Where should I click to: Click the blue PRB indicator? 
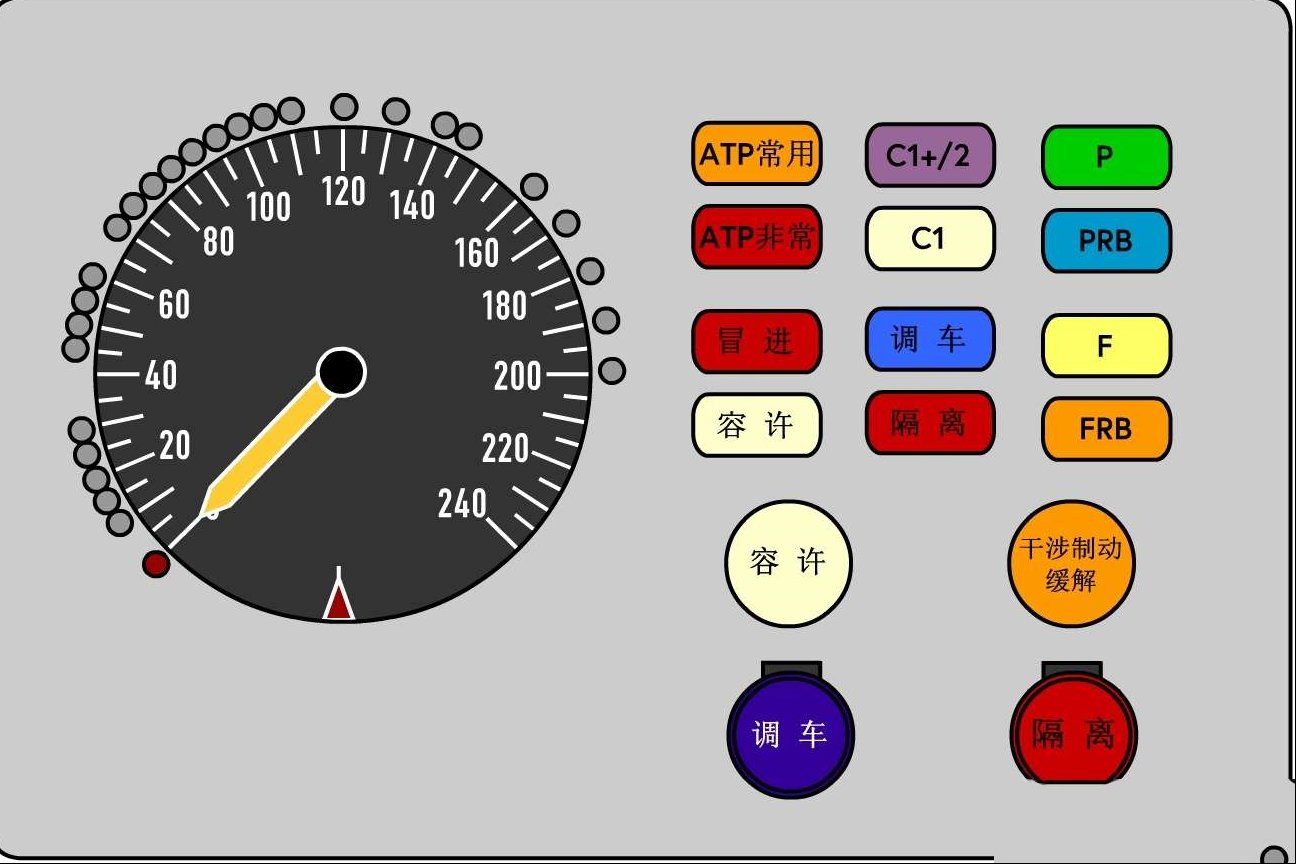[1106, 241]
